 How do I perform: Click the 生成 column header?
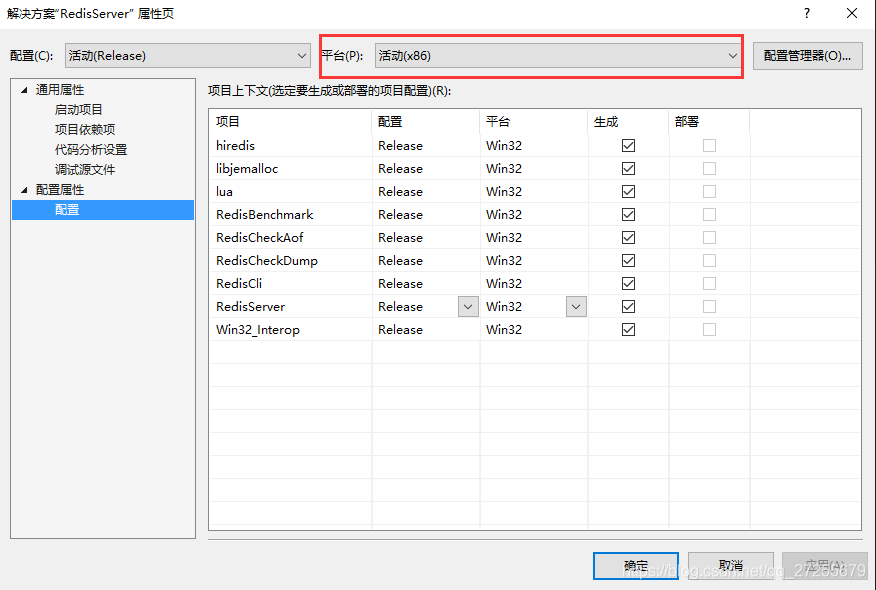(x=628, y=122)
